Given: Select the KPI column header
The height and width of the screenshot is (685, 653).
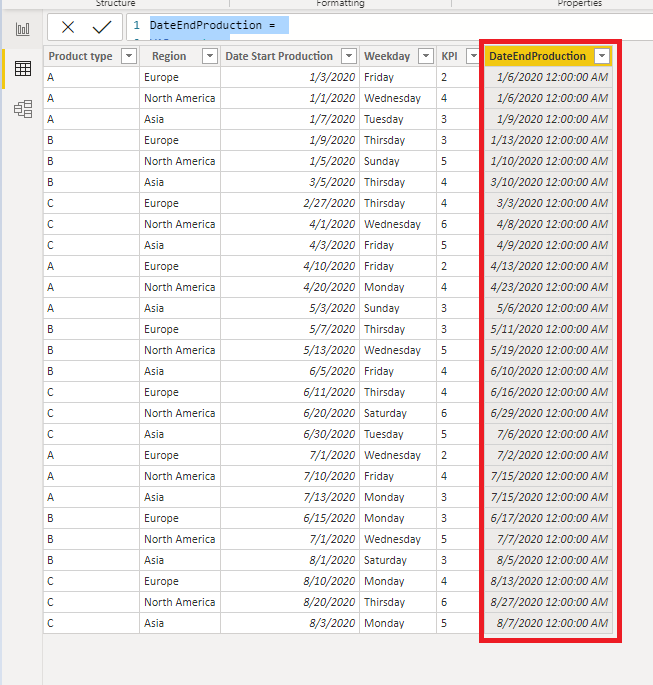Looking at the screenshot, I should pos(449,56).
